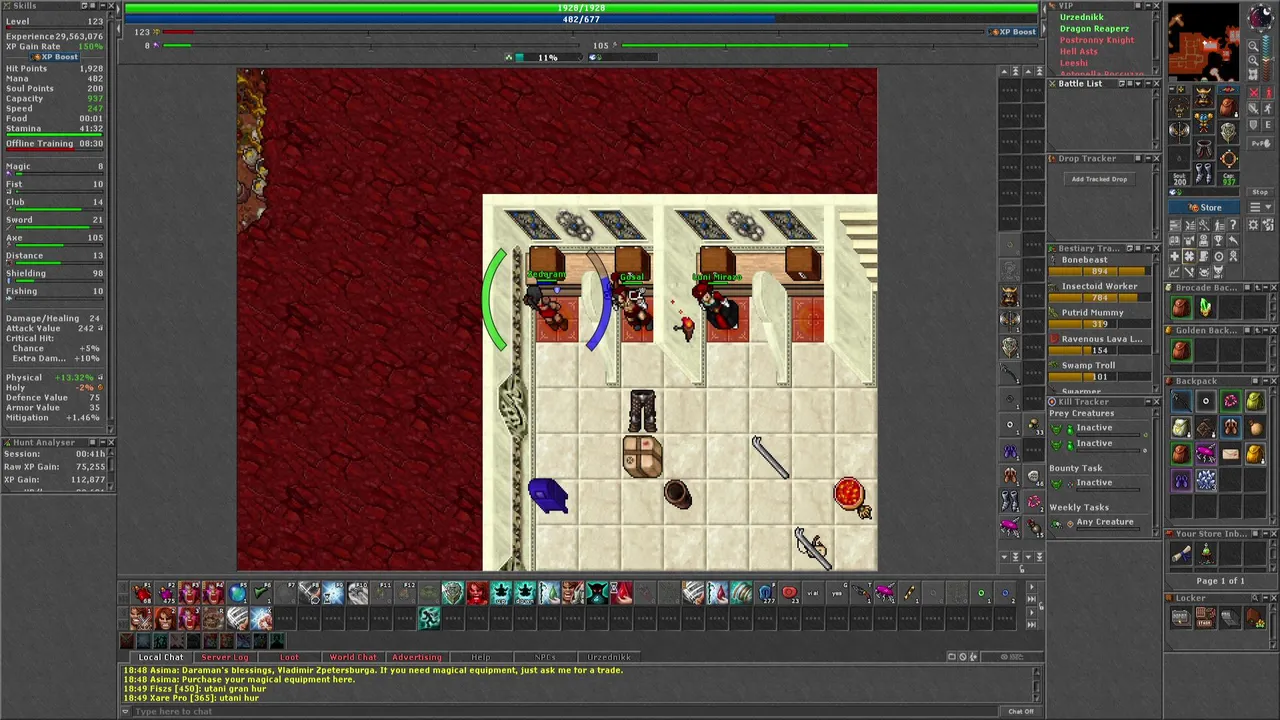Viewport: 1280px width, 720px height.
Task: Open the cyclopedia book icon
Action: pos(1175,240)
